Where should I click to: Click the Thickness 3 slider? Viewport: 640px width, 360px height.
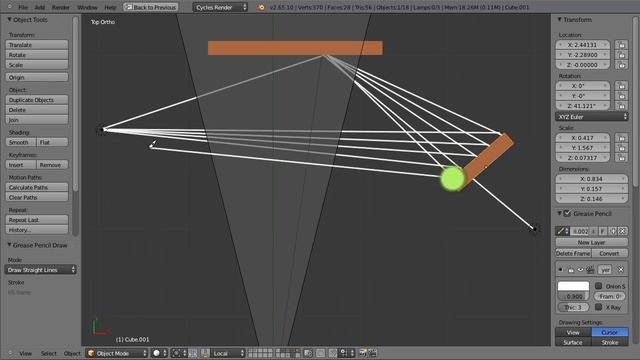point(573,307)
